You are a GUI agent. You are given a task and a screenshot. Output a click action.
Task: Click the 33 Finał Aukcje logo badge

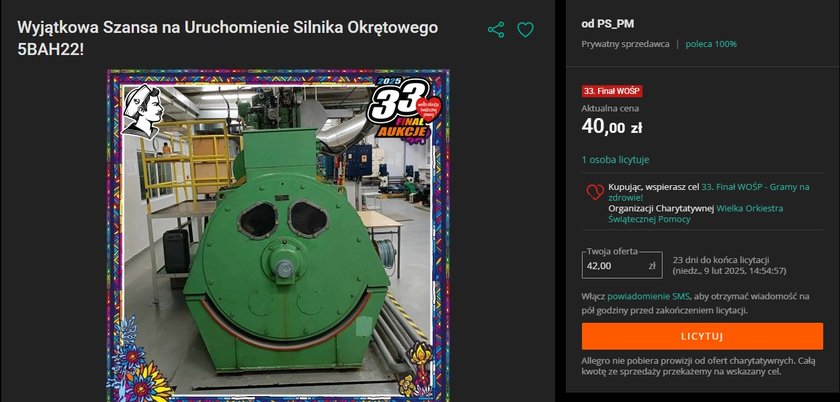click(x=404, y=109)
